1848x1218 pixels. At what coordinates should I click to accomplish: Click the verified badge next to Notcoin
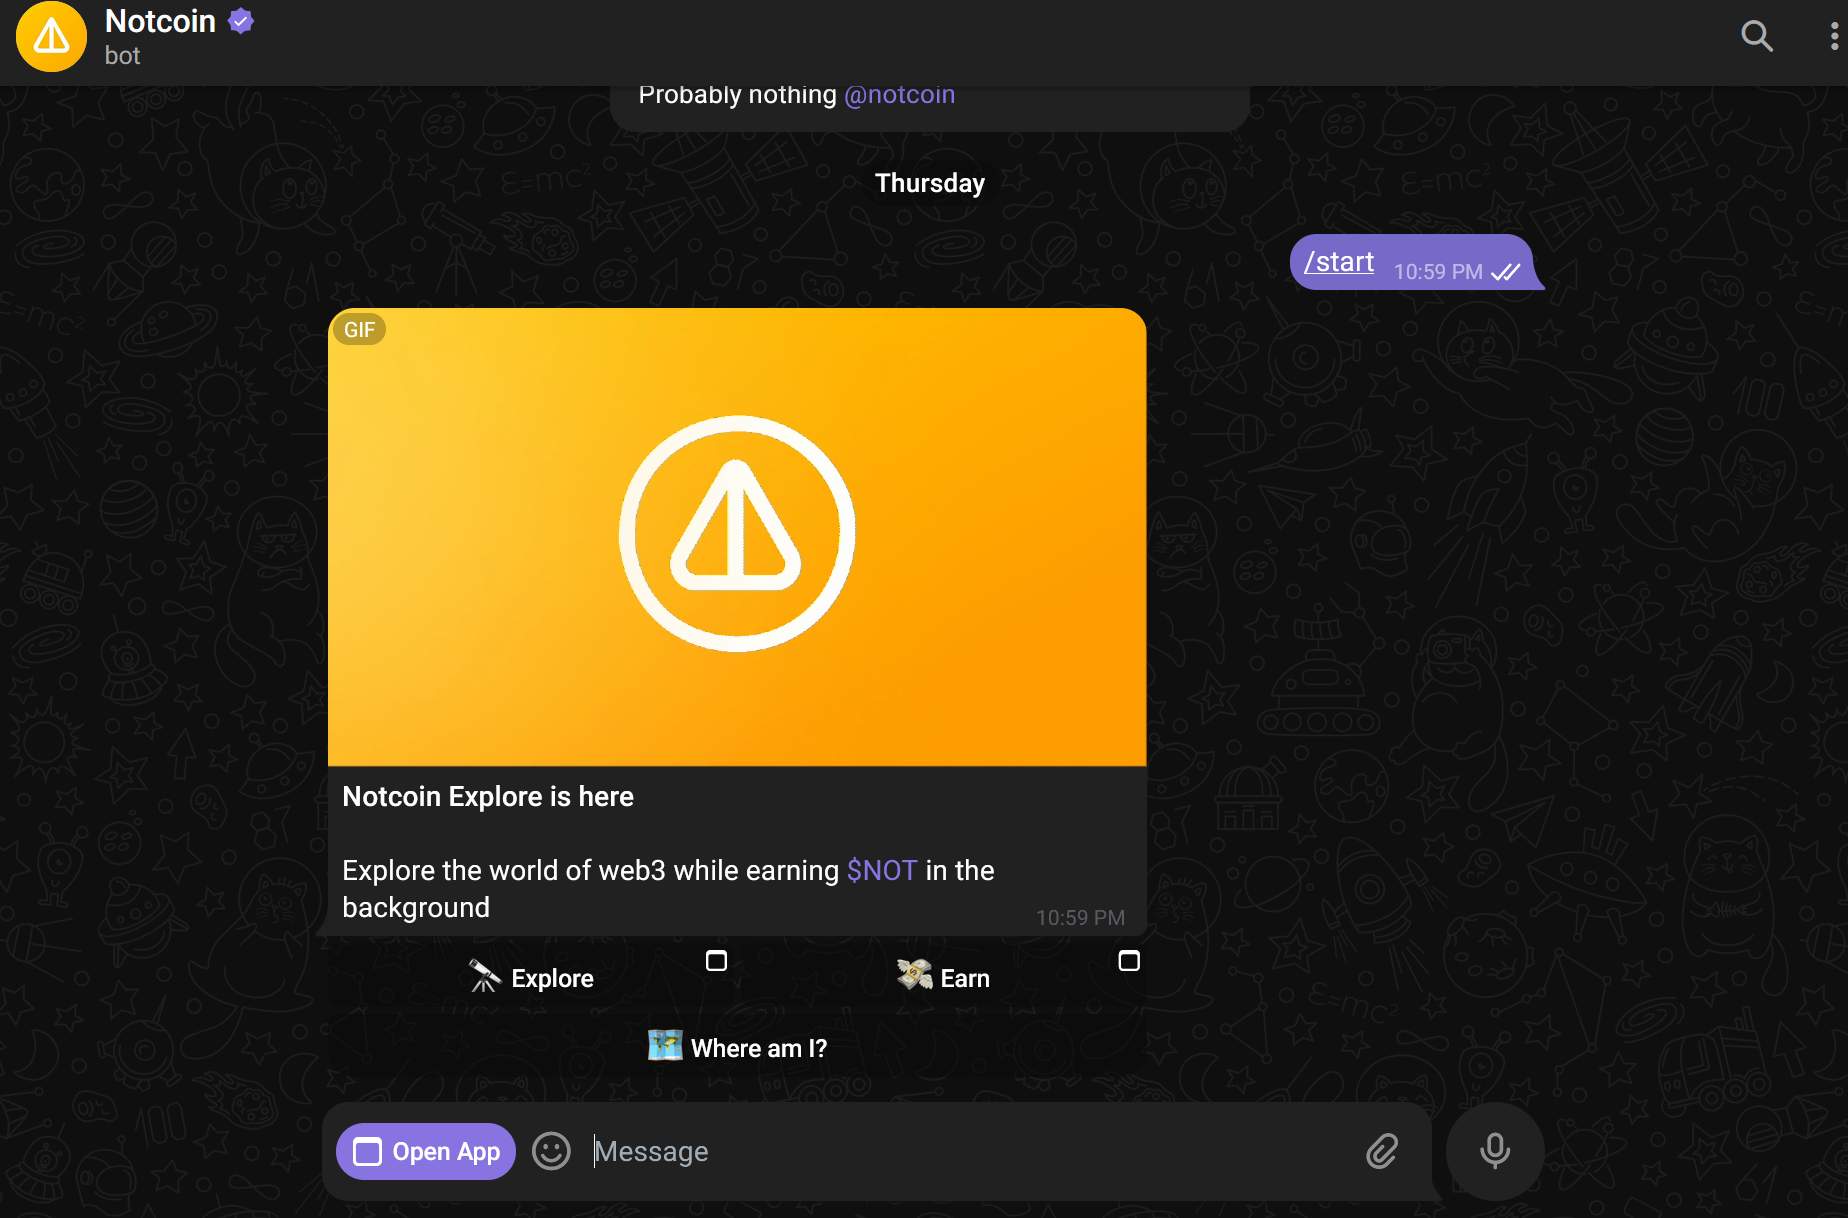241,21
